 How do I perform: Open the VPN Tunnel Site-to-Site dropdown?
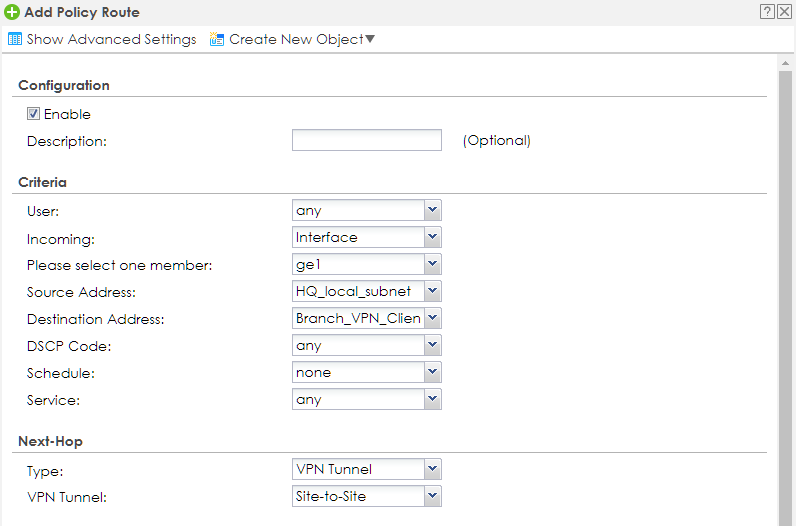[x=432, y=496]
